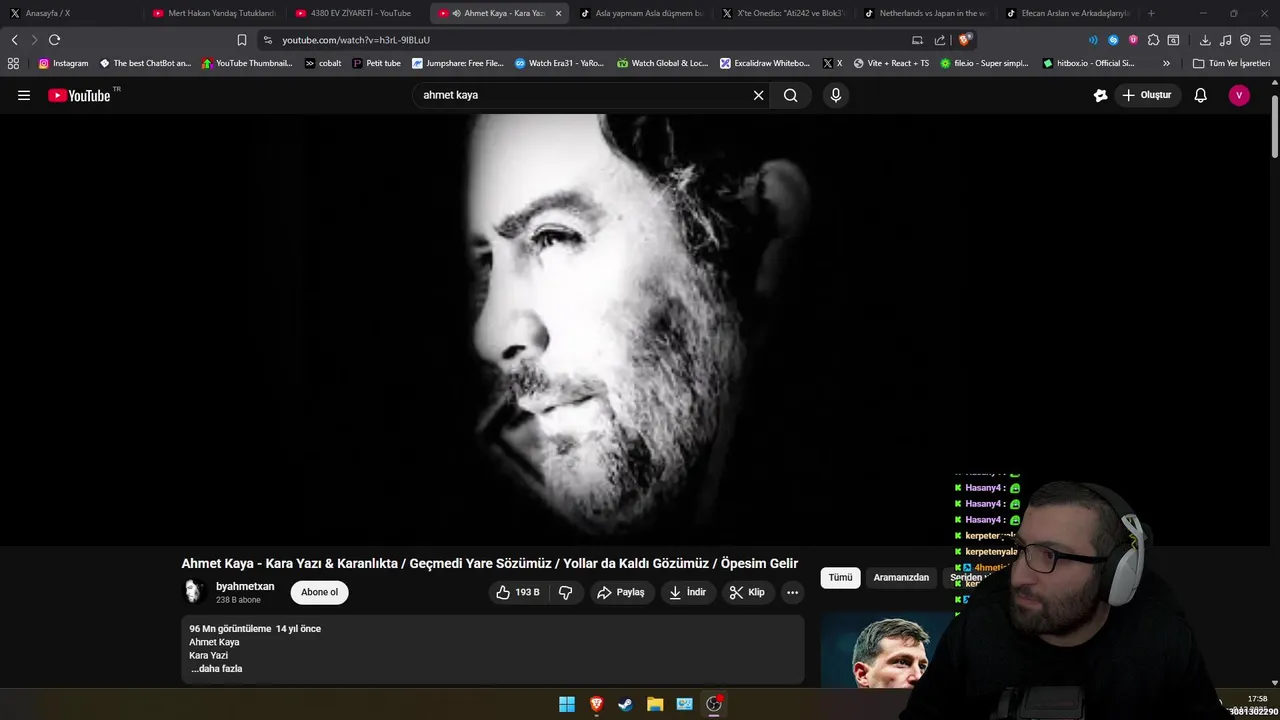Switch to the 4380 EV ZİYARETİ tab
This screenshot has width=1280, height=720.
pyautogui.click(x=356, y=13)
